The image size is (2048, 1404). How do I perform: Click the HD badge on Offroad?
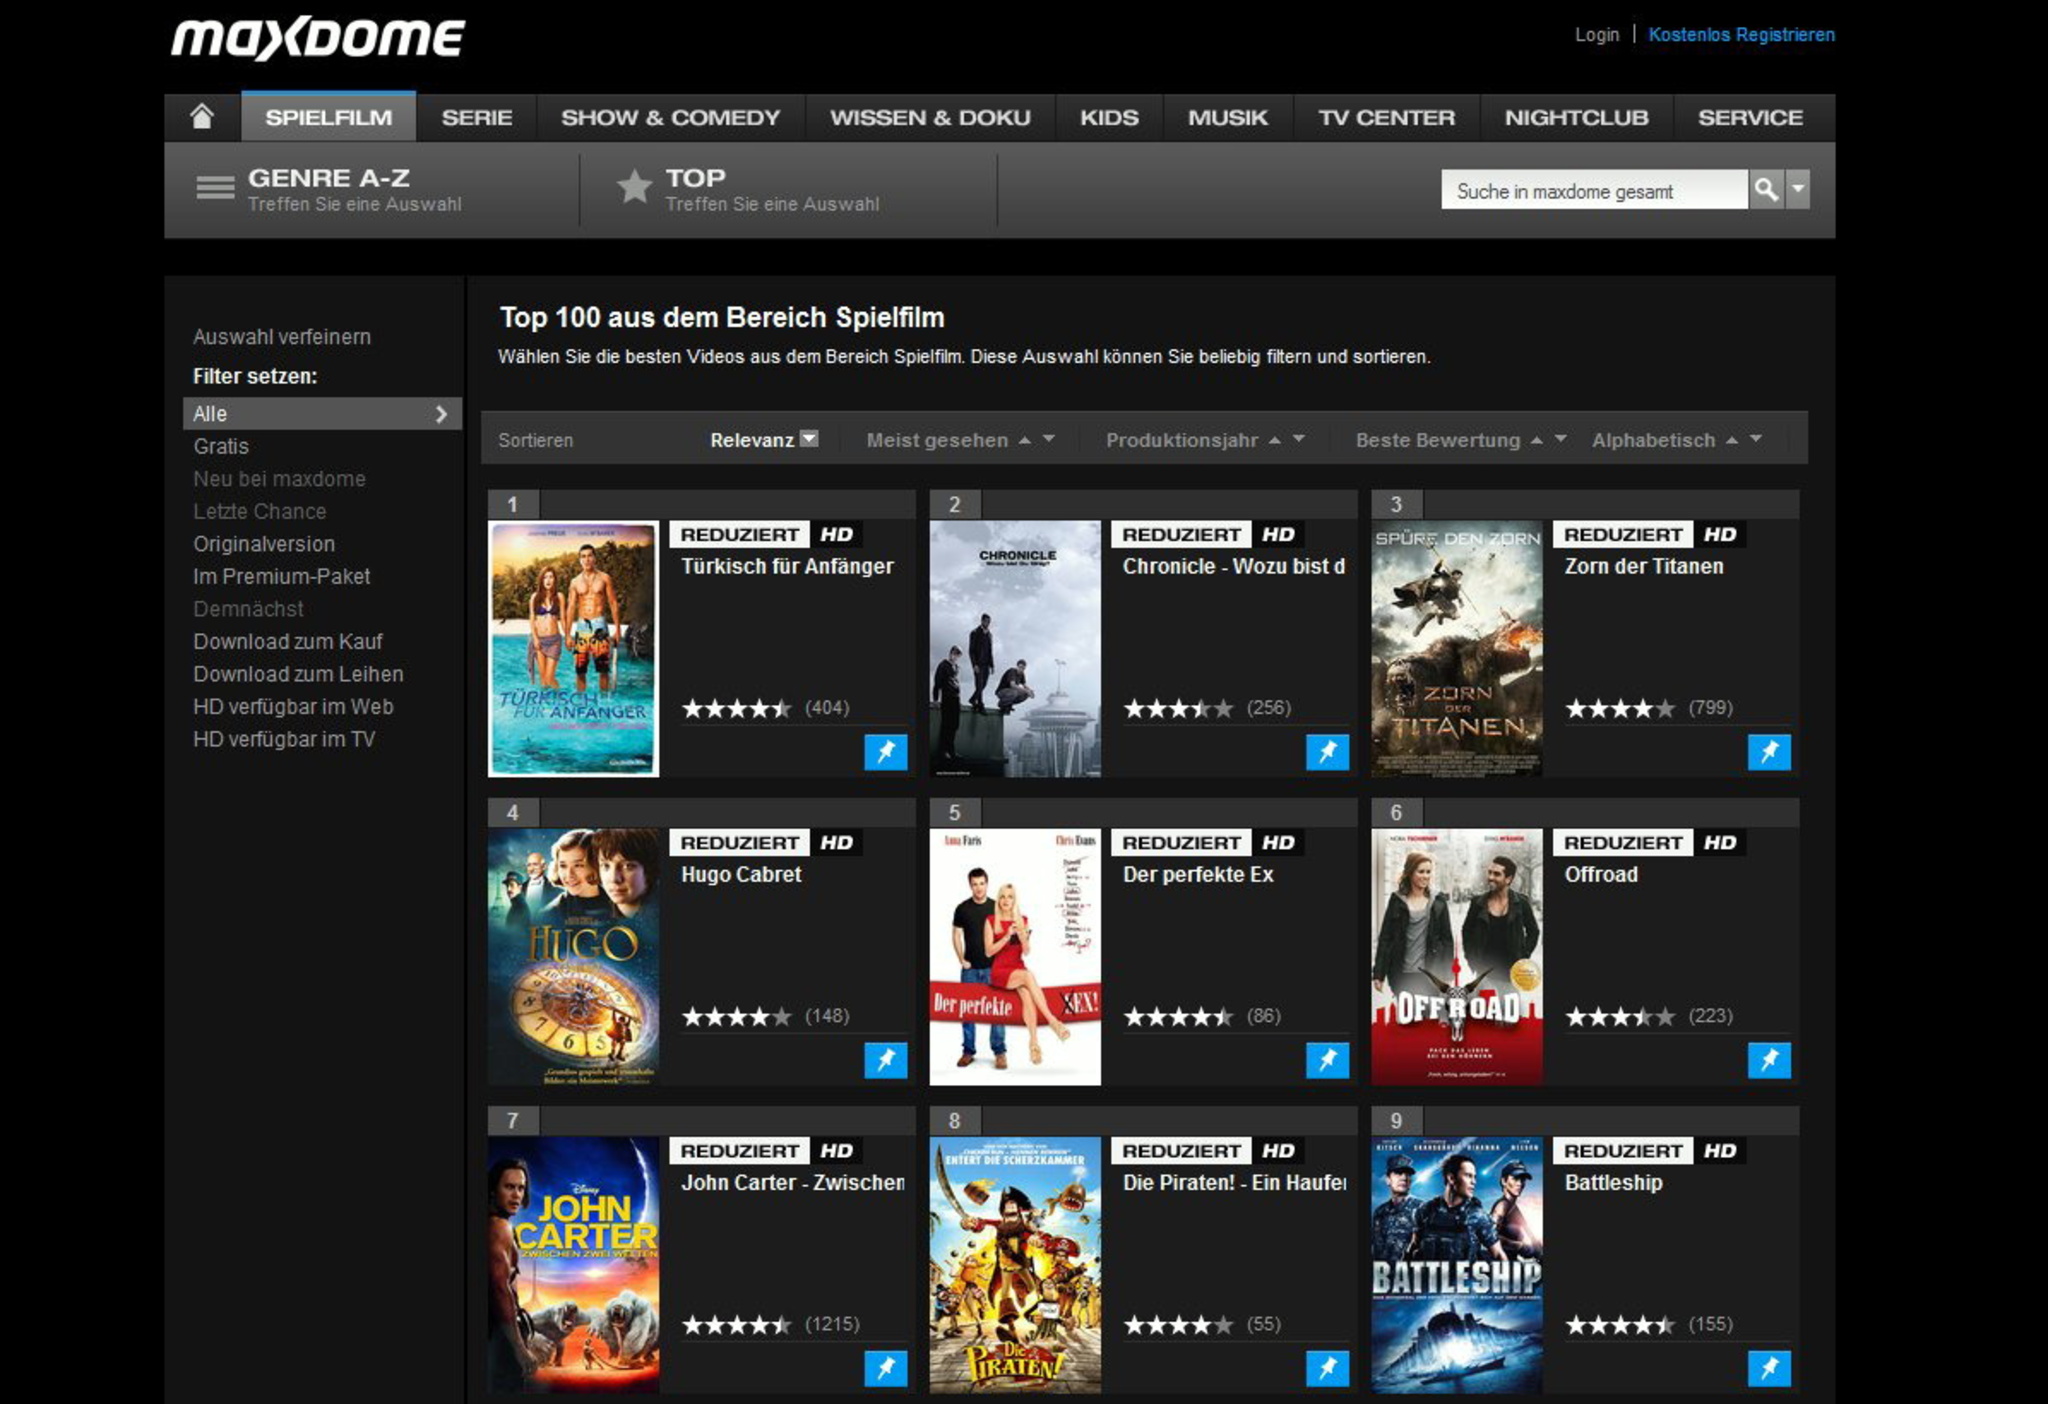pos(1719,842)
